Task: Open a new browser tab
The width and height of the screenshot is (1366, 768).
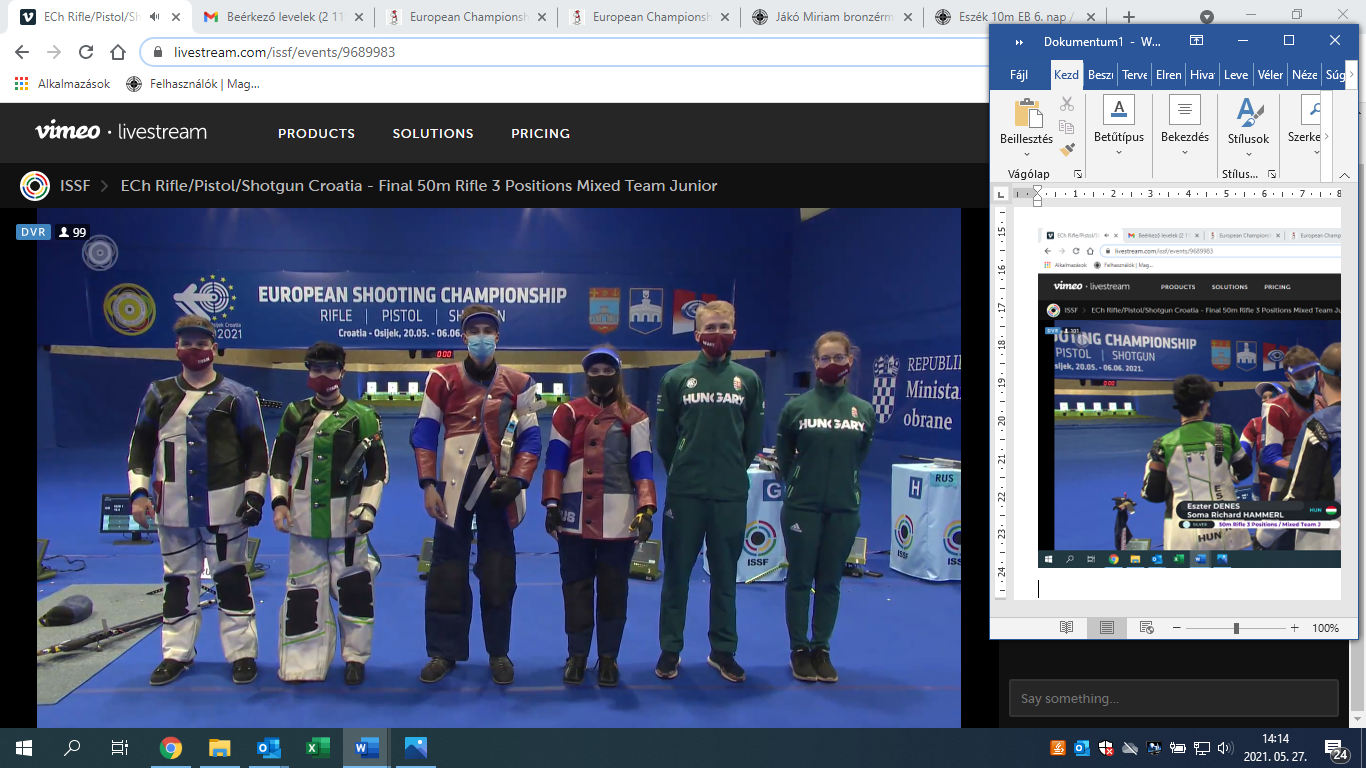Action: [x=1129, y=17]
